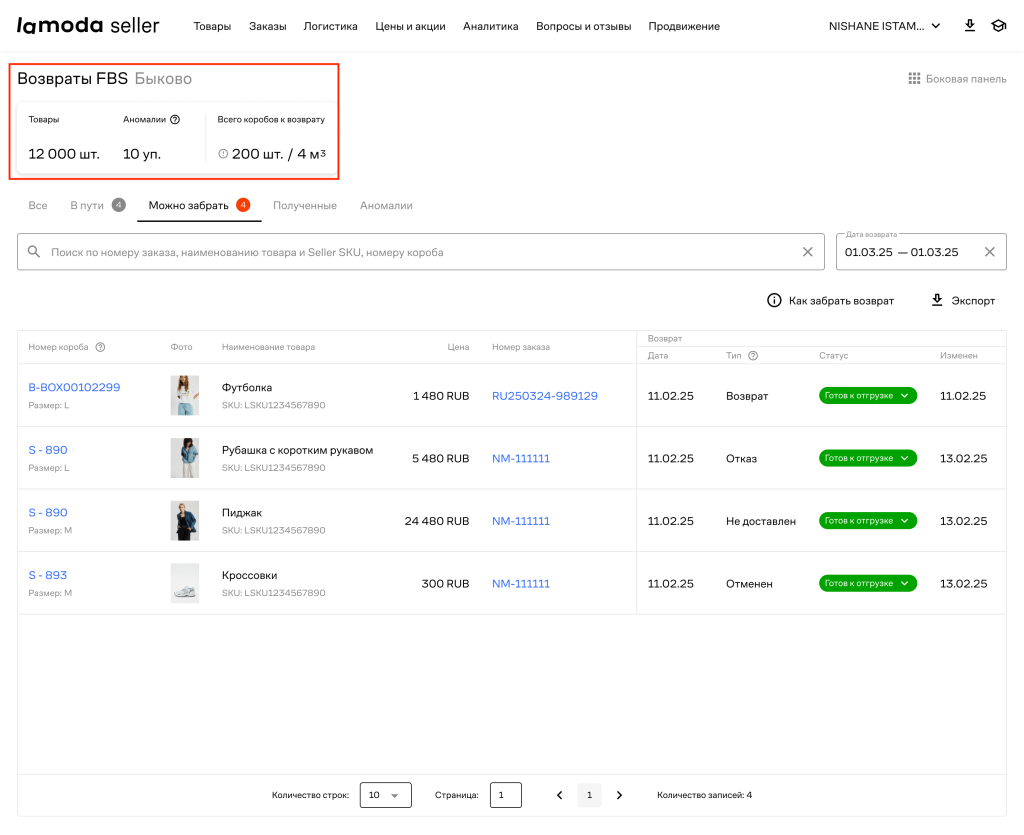Click the Экспорт button

(963, 300)
